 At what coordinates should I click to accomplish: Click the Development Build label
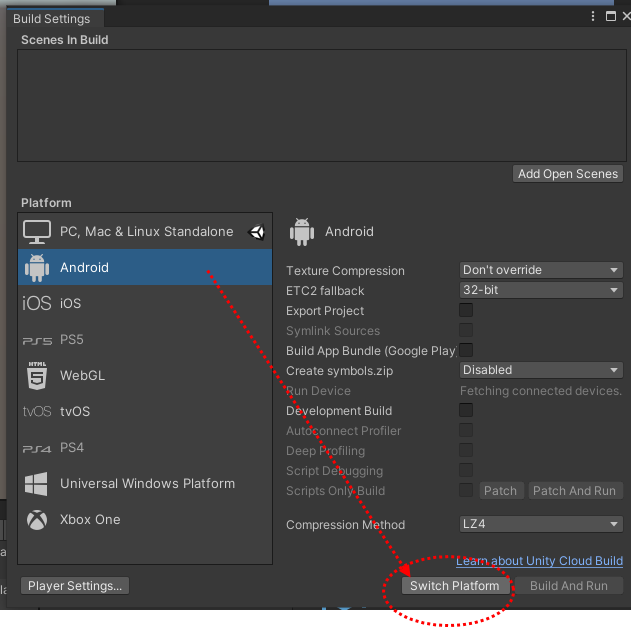[339, 411]
